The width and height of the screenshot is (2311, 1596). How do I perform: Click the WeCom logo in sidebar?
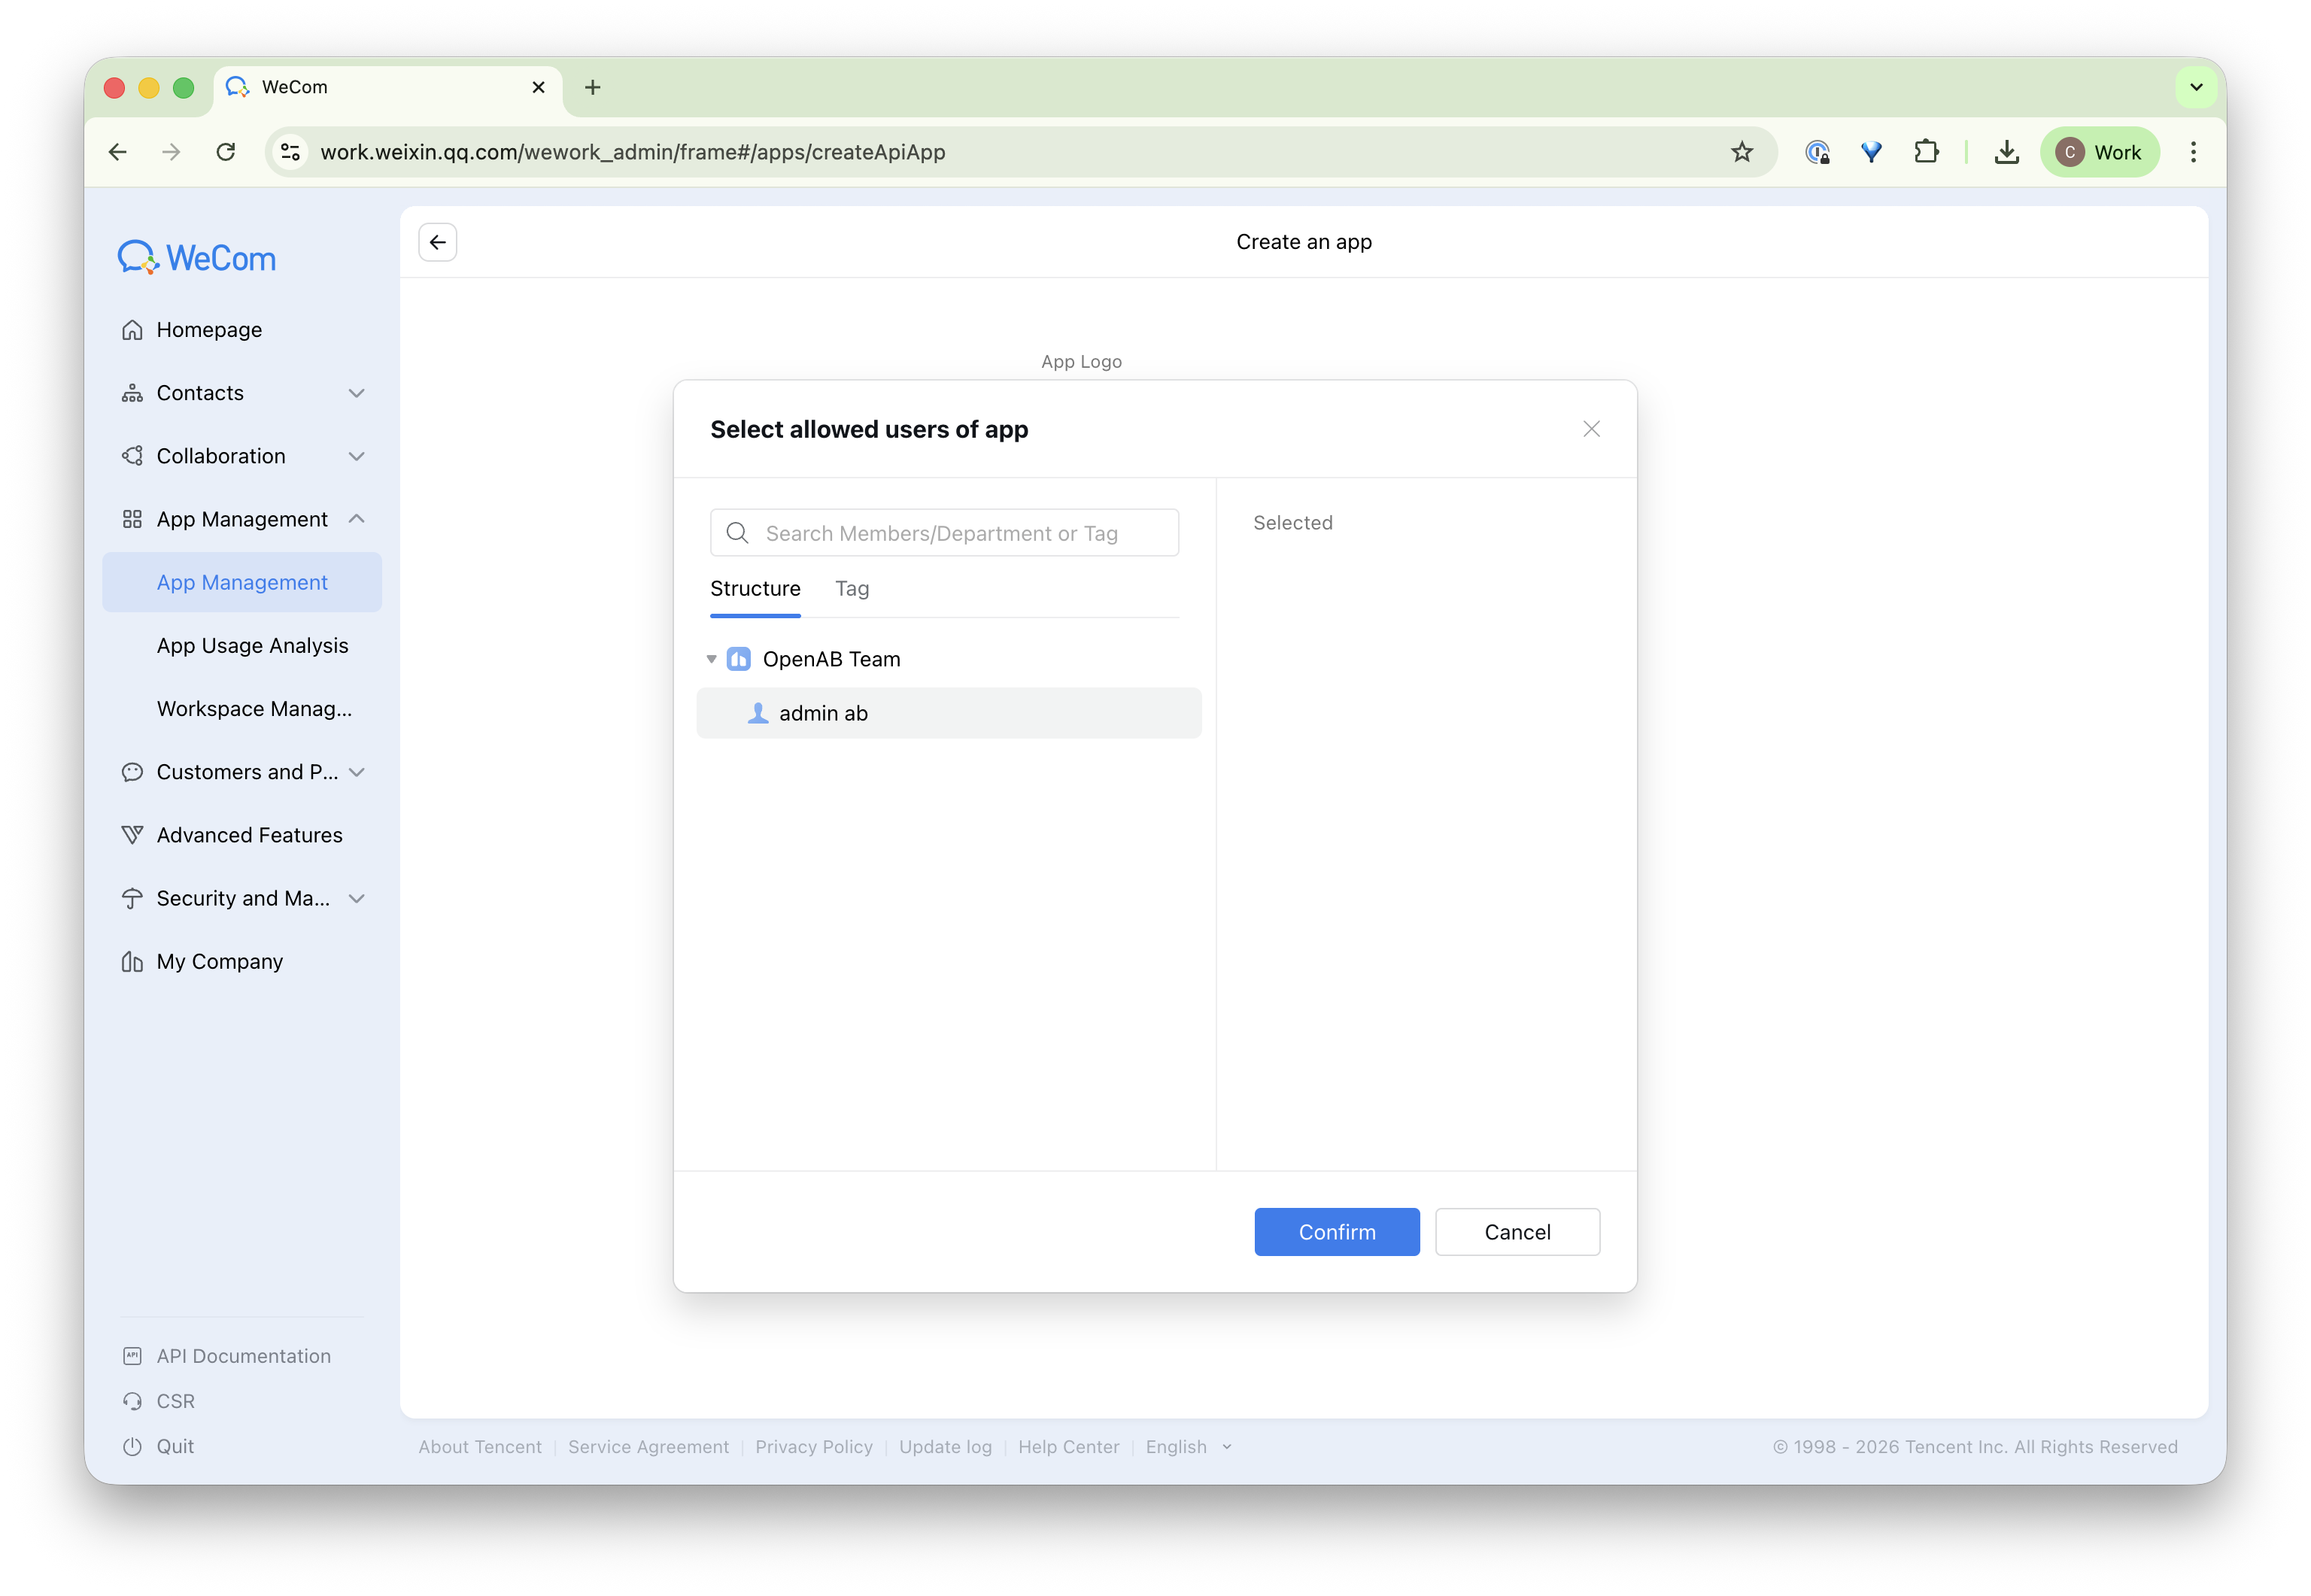pos(197,257)
